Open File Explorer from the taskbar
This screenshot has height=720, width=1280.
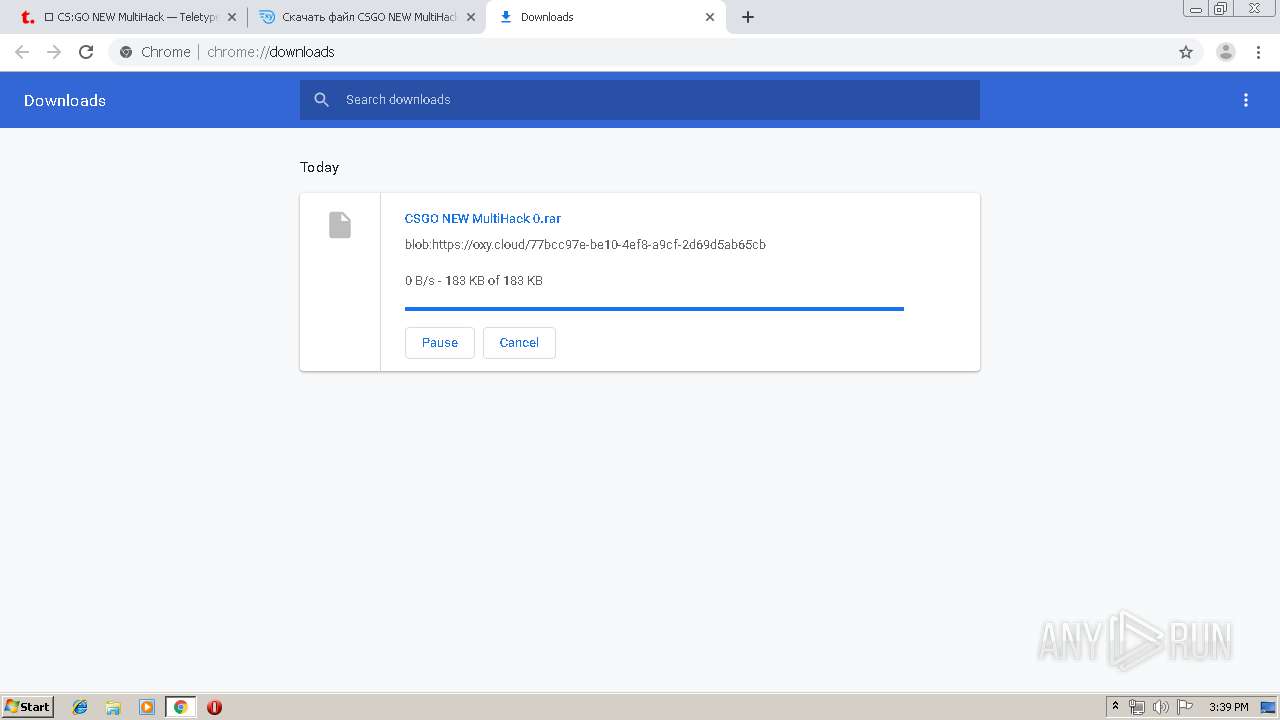click(x=113, y=707)
